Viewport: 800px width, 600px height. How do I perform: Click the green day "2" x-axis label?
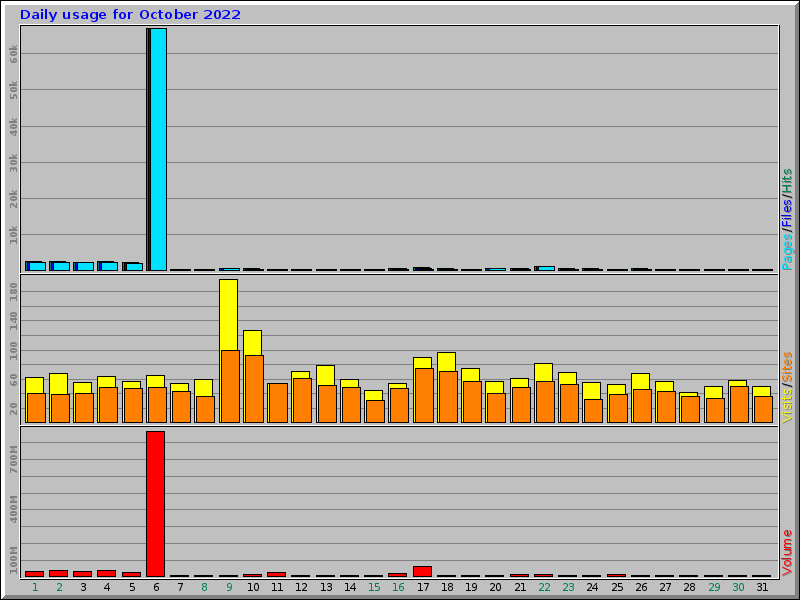[x=60, y=587]
